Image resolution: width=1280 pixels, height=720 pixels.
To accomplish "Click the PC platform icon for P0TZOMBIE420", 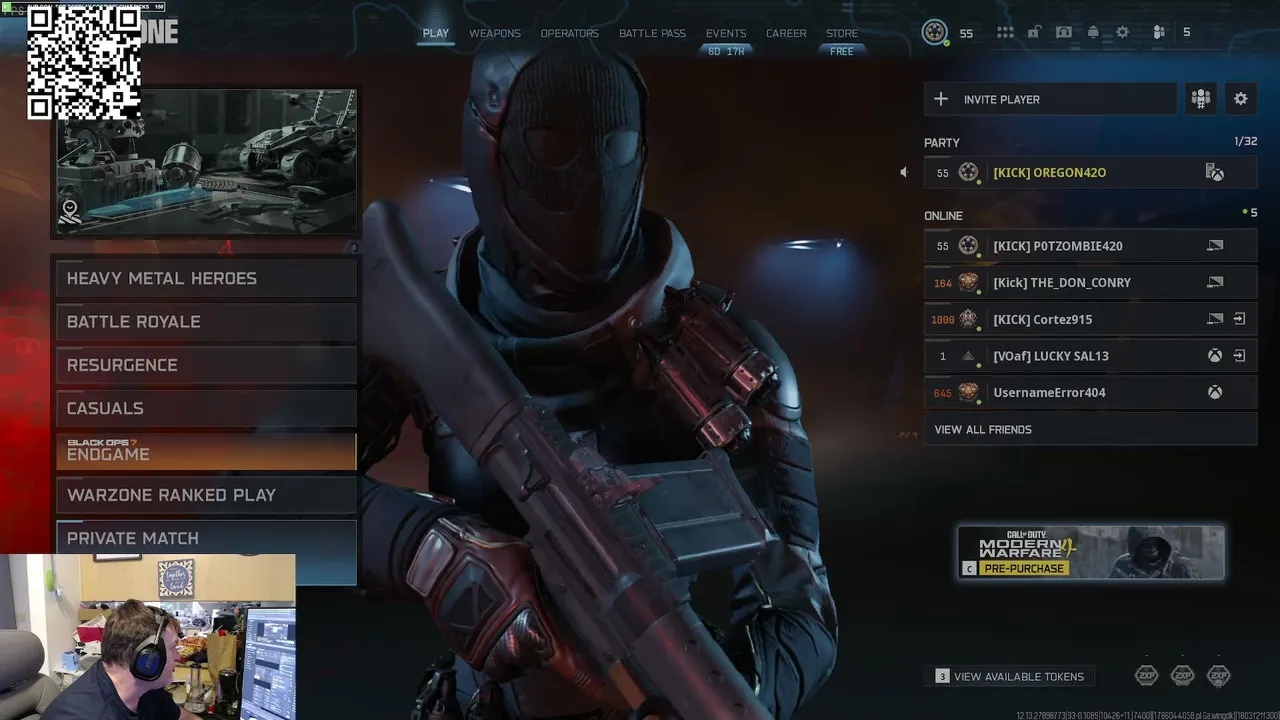I will (x=1215, y=246).
